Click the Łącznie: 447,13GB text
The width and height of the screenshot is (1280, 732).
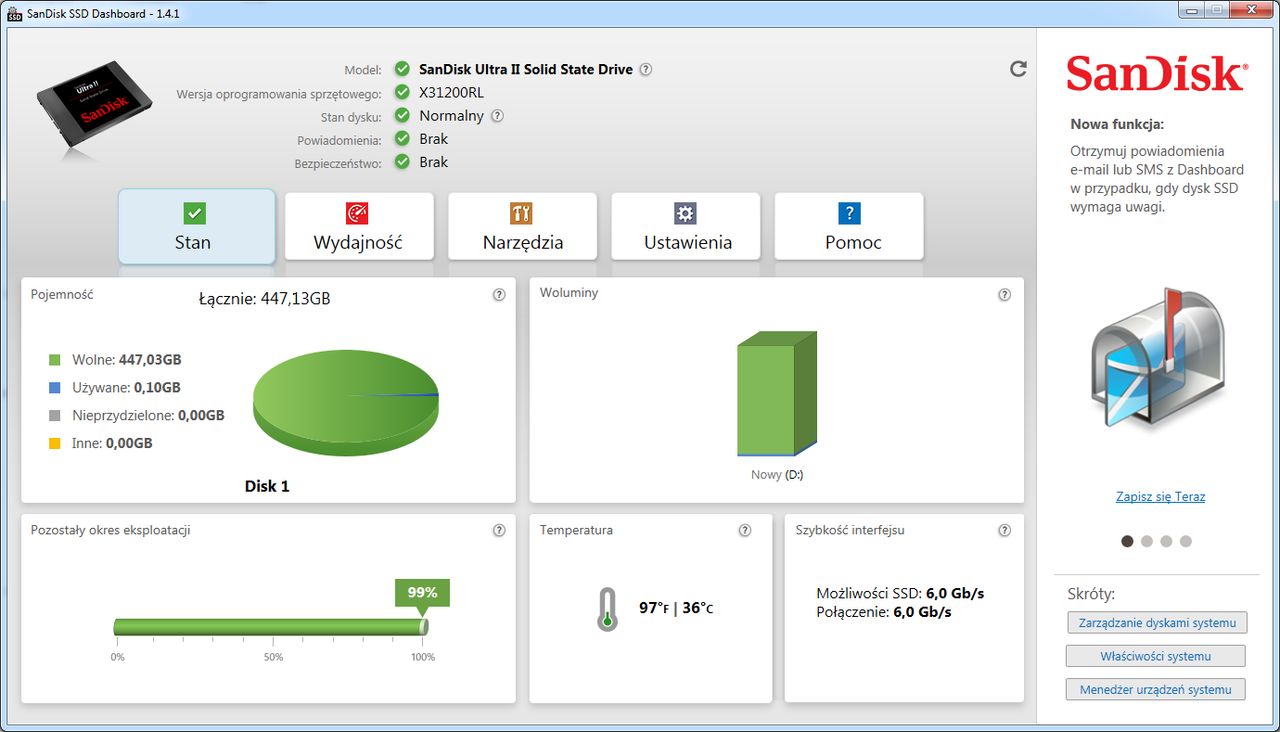pos(265,298)
